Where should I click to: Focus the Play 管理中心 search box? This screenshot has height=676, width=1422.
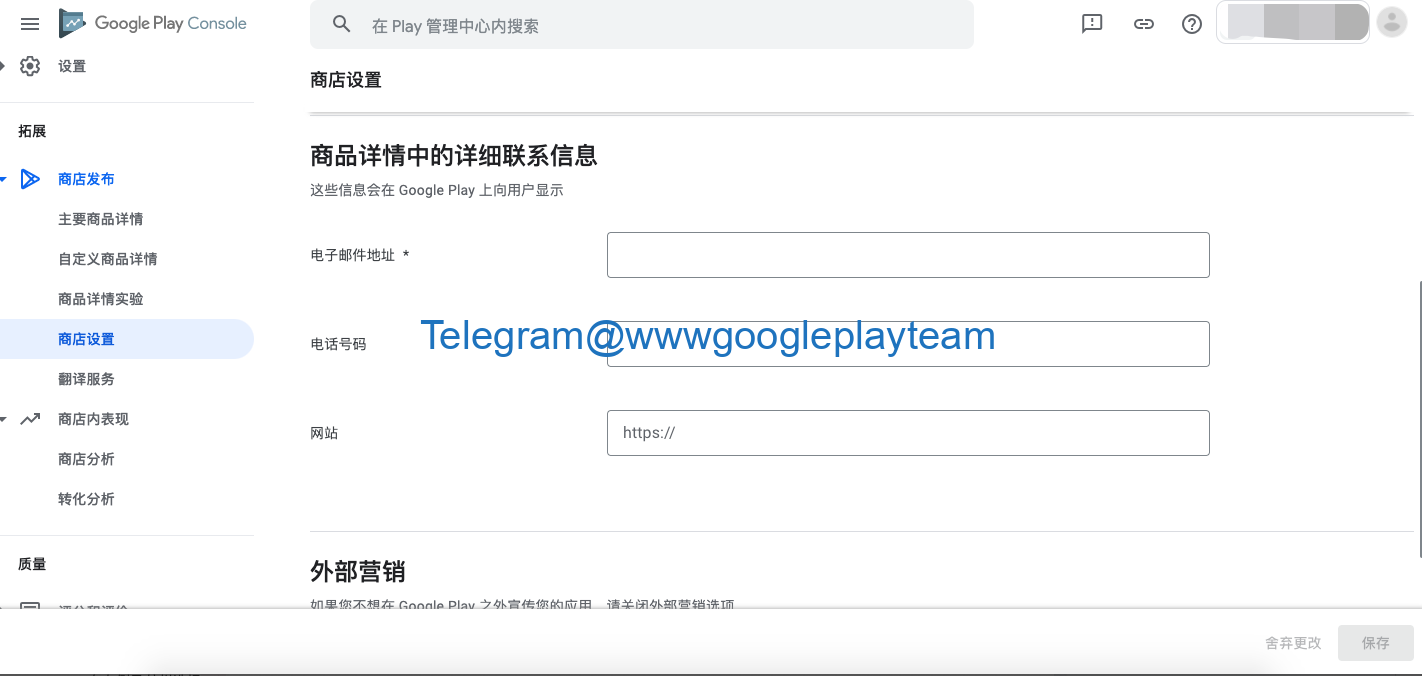(x=642, y=24)
